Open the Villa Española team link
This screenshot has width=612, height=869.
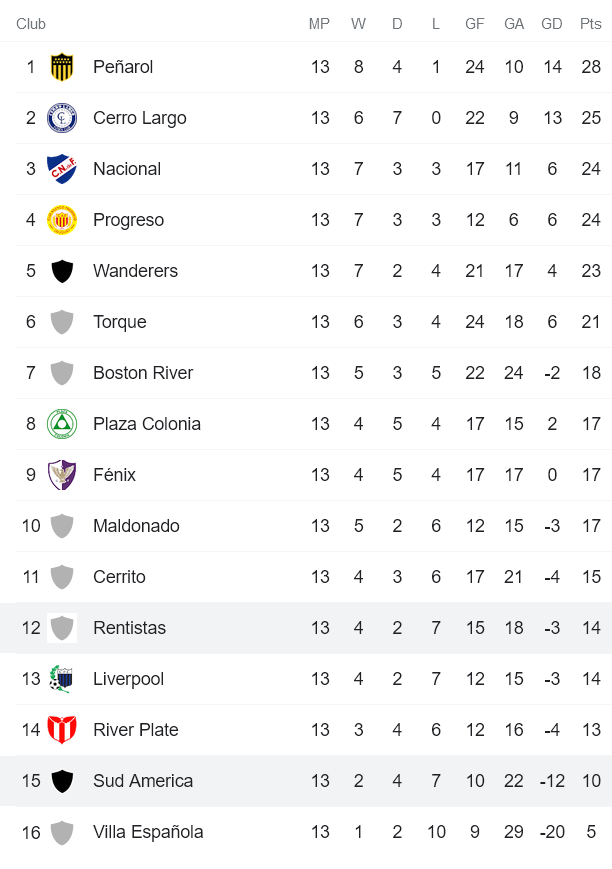coord(148,832)
